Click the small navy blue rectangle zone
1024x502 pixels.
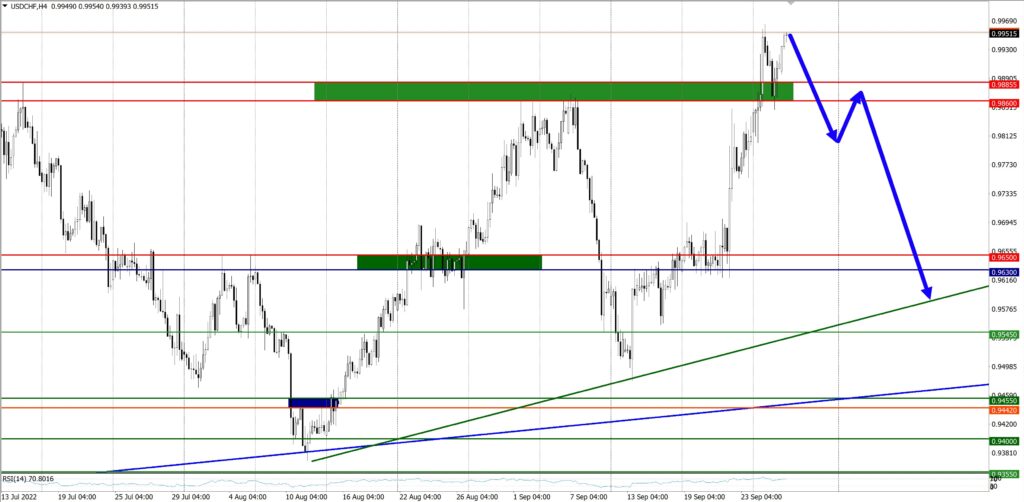[314, 402]
